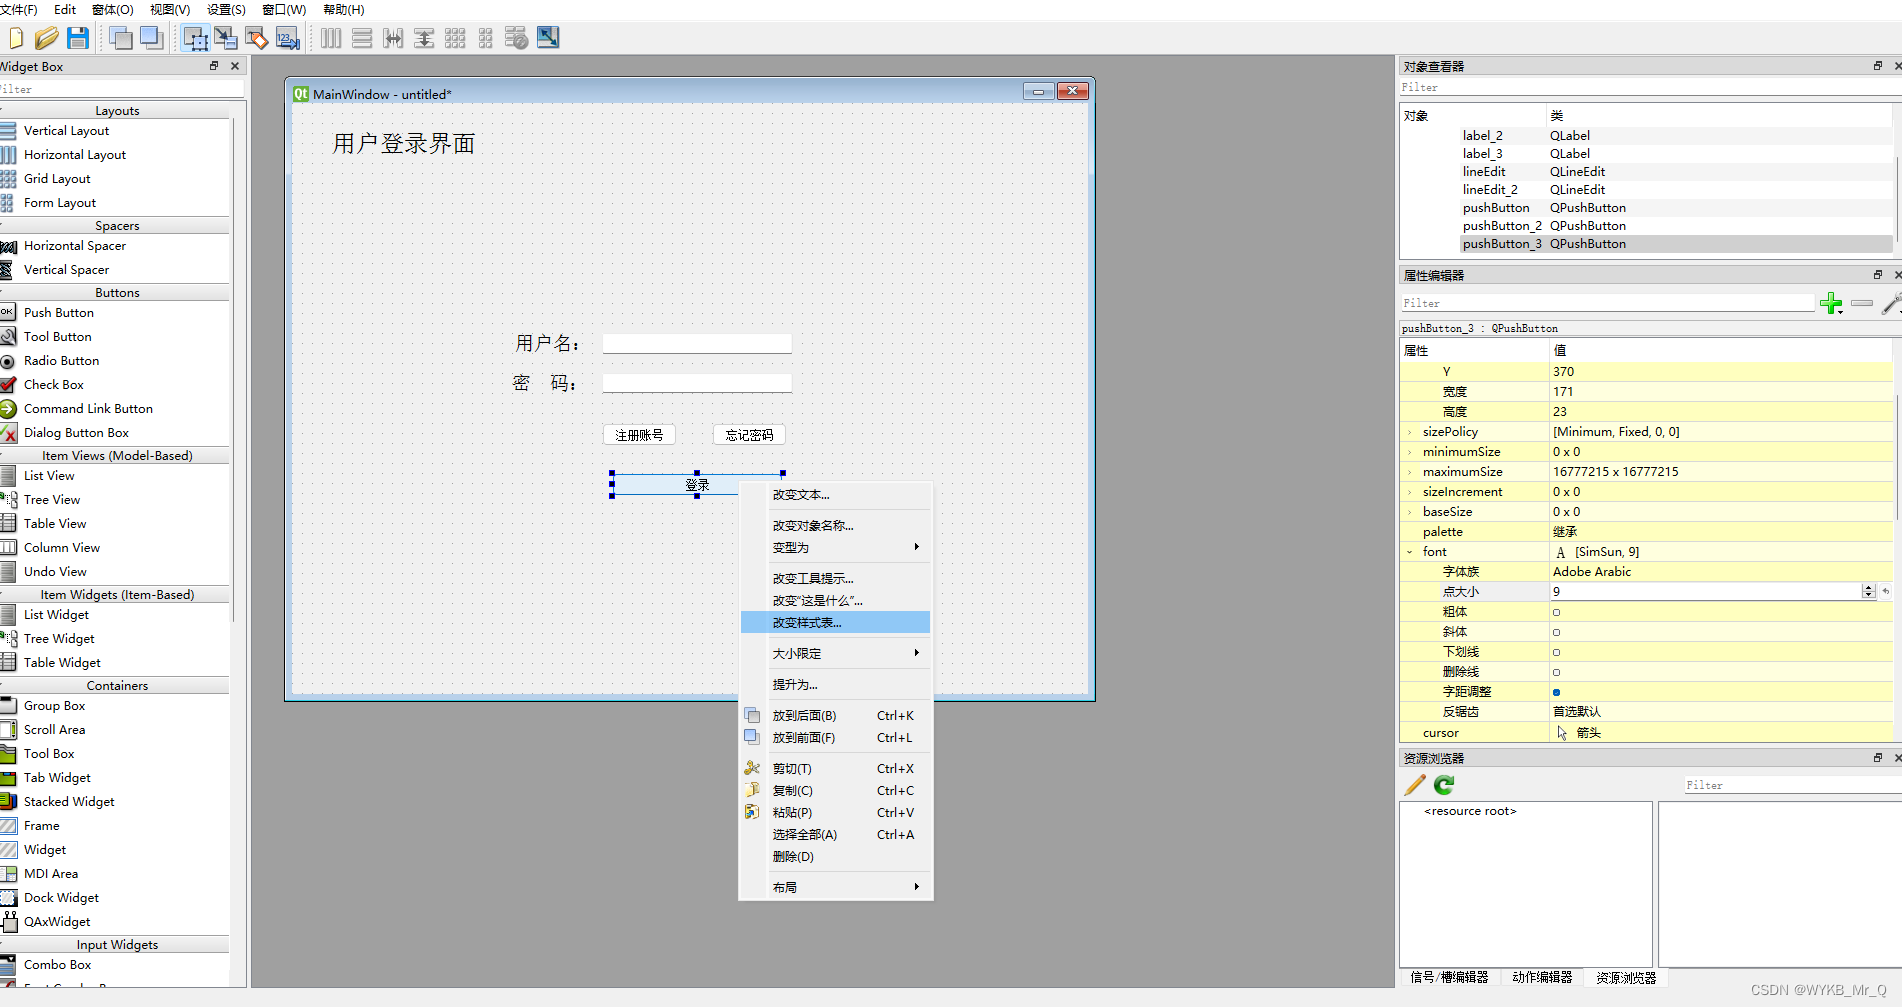Select the Edit Widgets mode icon
This screenshot has width=1902, height=1007.
tap(196, 38)
